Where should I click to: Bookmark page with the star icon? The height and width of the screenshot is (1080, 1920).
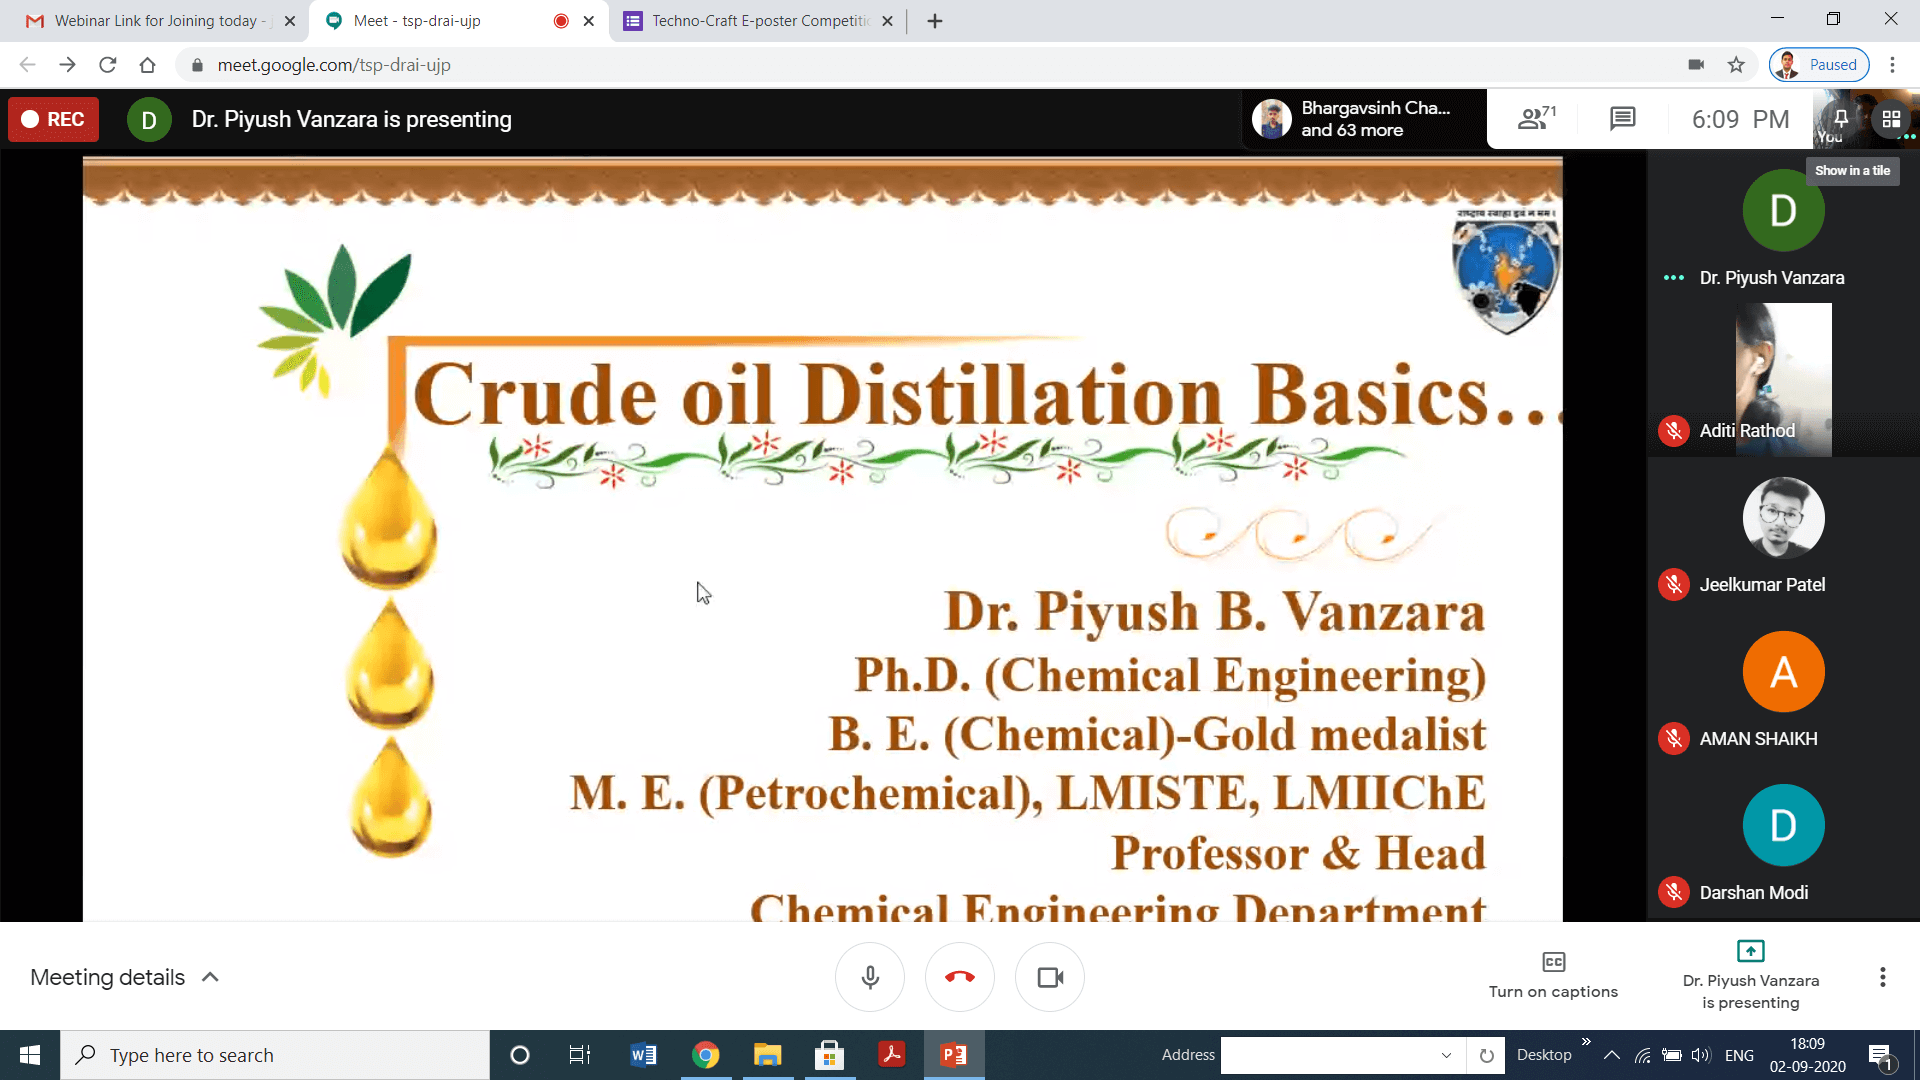coord(1736,65)
